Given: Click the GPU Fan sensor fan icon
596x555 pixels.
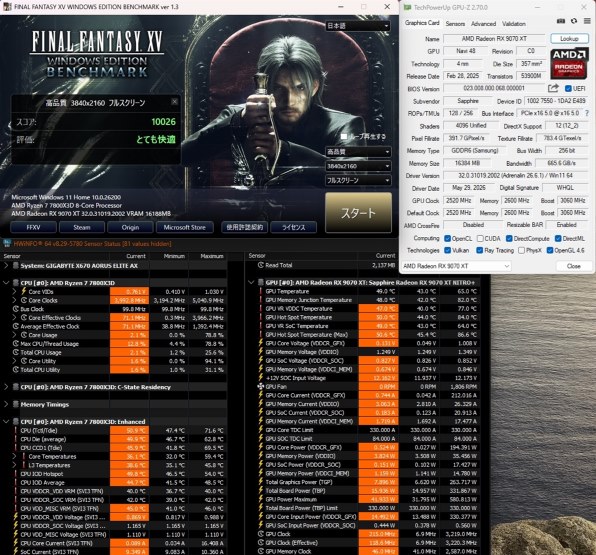Looking at the screenshot, I should [261, 387].
